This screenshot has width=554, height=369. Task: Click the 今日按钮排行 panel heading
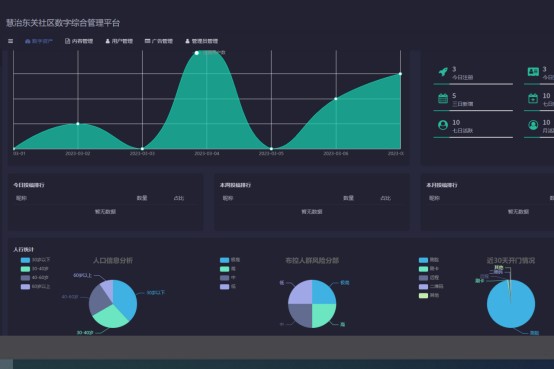29,185
